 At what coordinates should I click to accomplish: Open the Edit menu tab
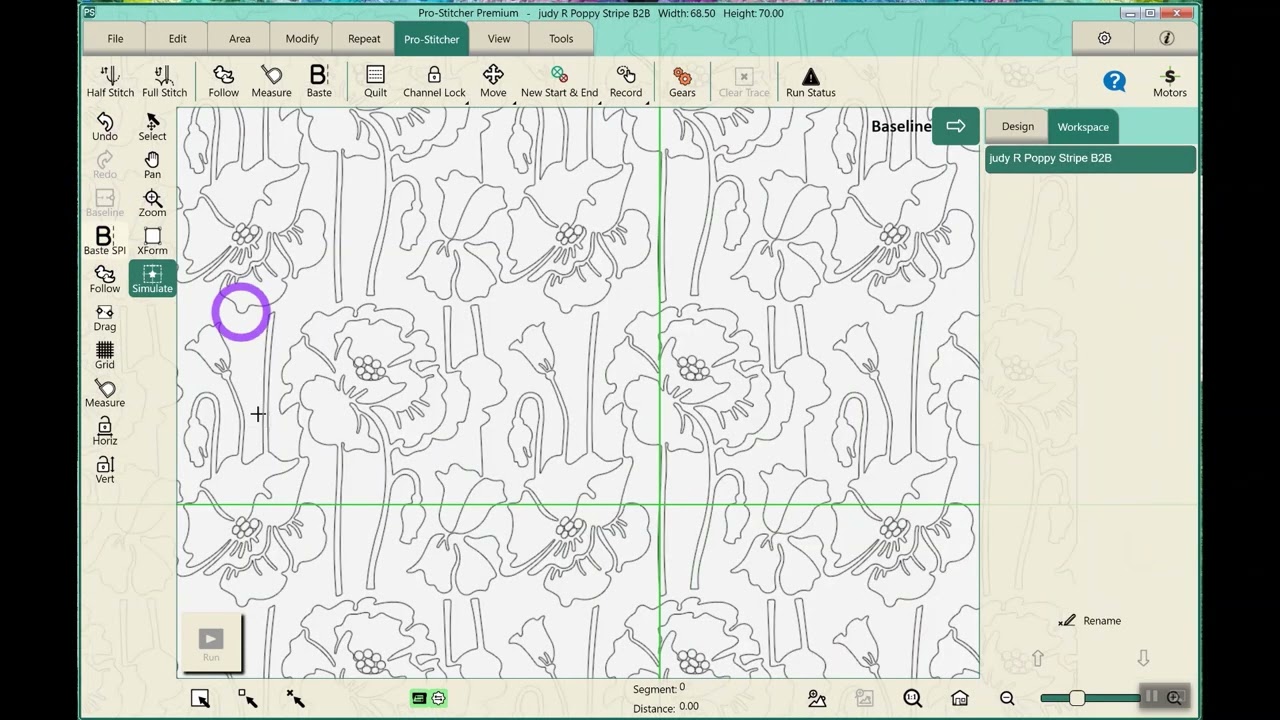click(177, 39)
